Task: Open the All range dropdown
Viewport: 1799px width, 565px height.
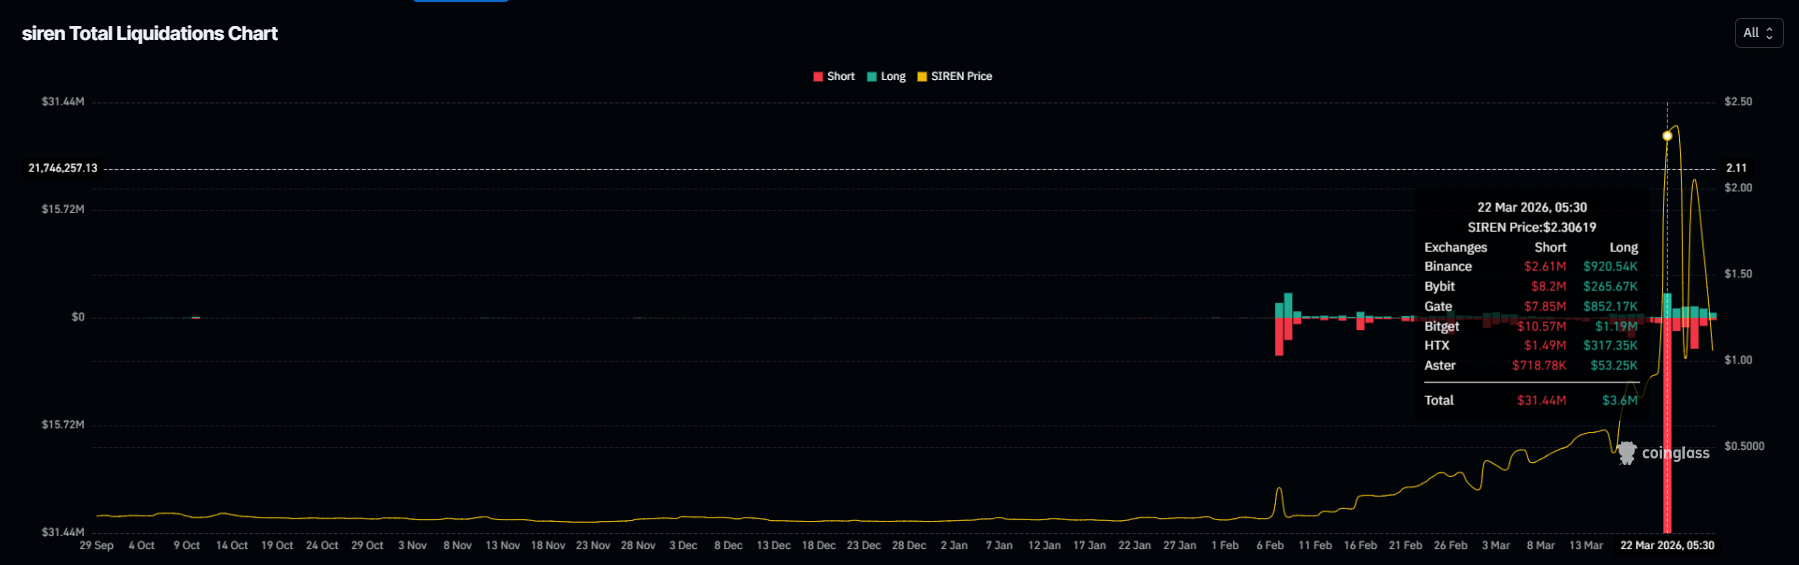Action: (1758, 33)
